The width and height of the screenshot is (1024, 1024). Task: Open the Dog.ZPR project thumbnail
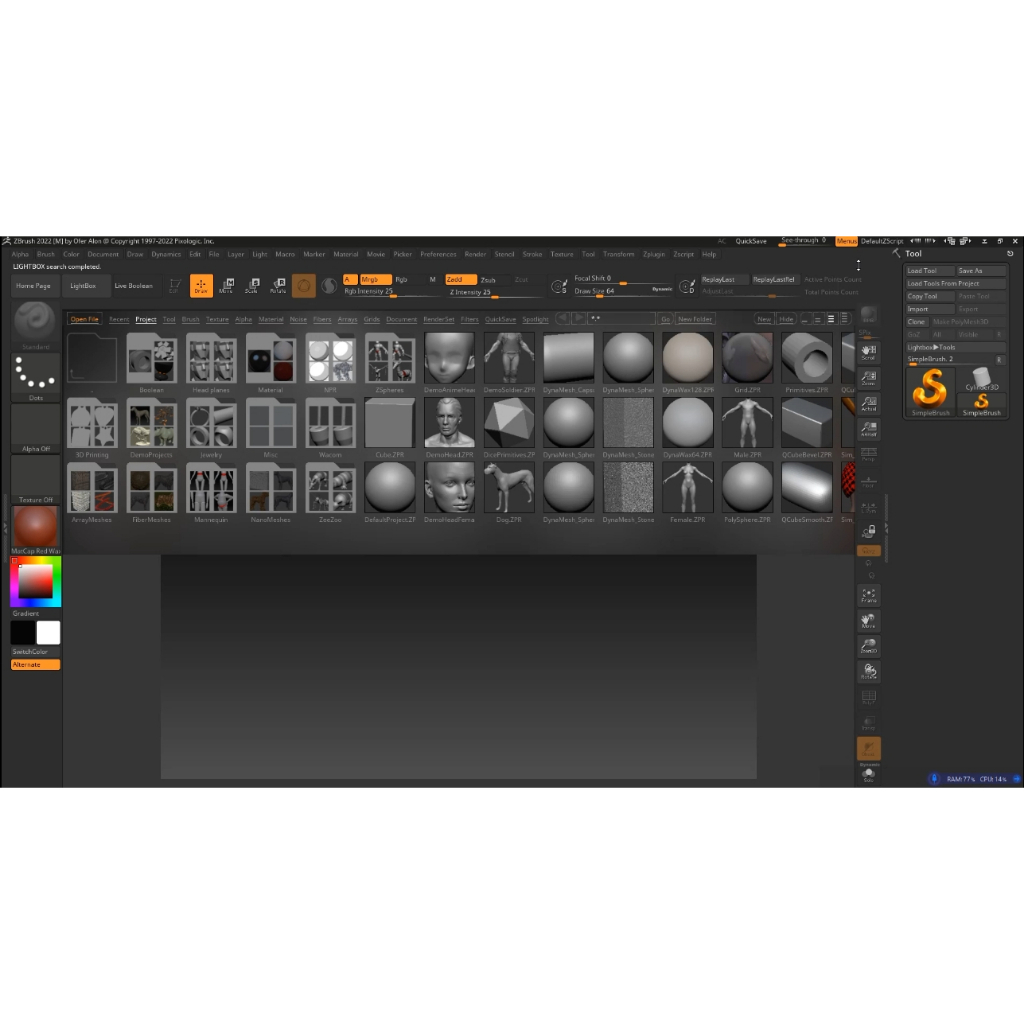click(x=509, y=493)
